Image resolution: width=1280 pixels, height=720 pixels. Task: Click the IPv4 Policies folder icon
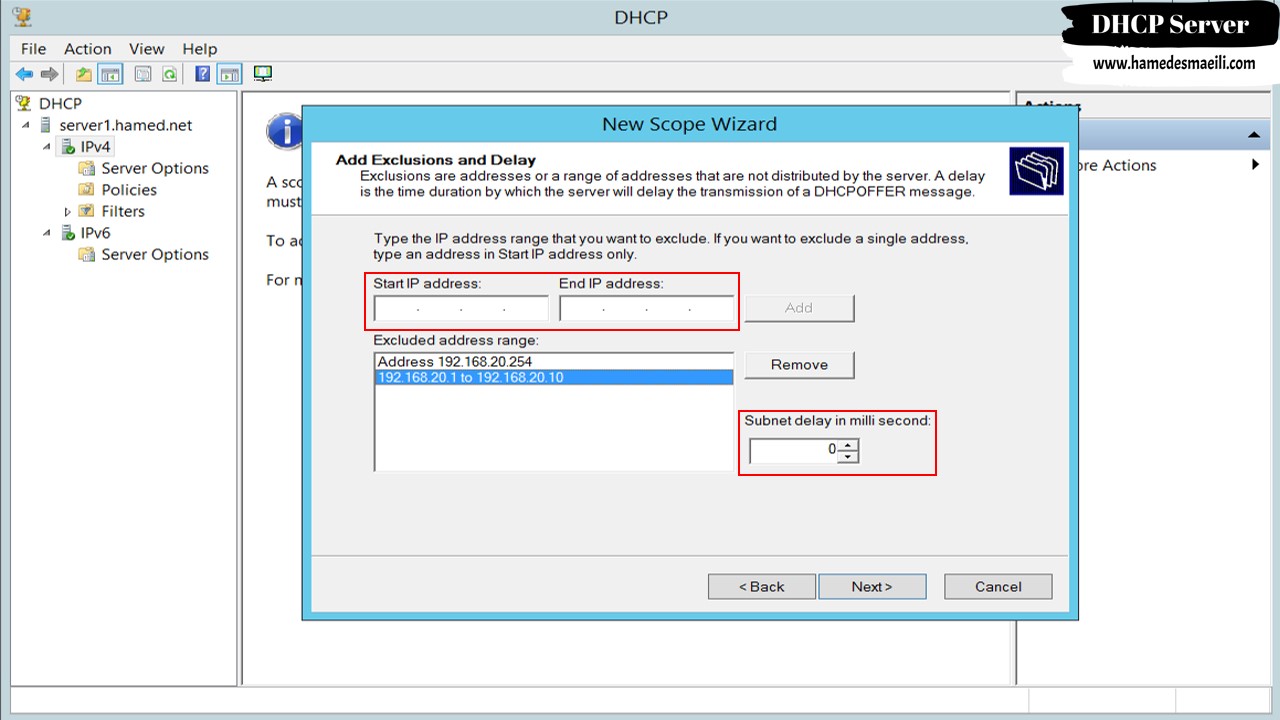click(87, 190)
